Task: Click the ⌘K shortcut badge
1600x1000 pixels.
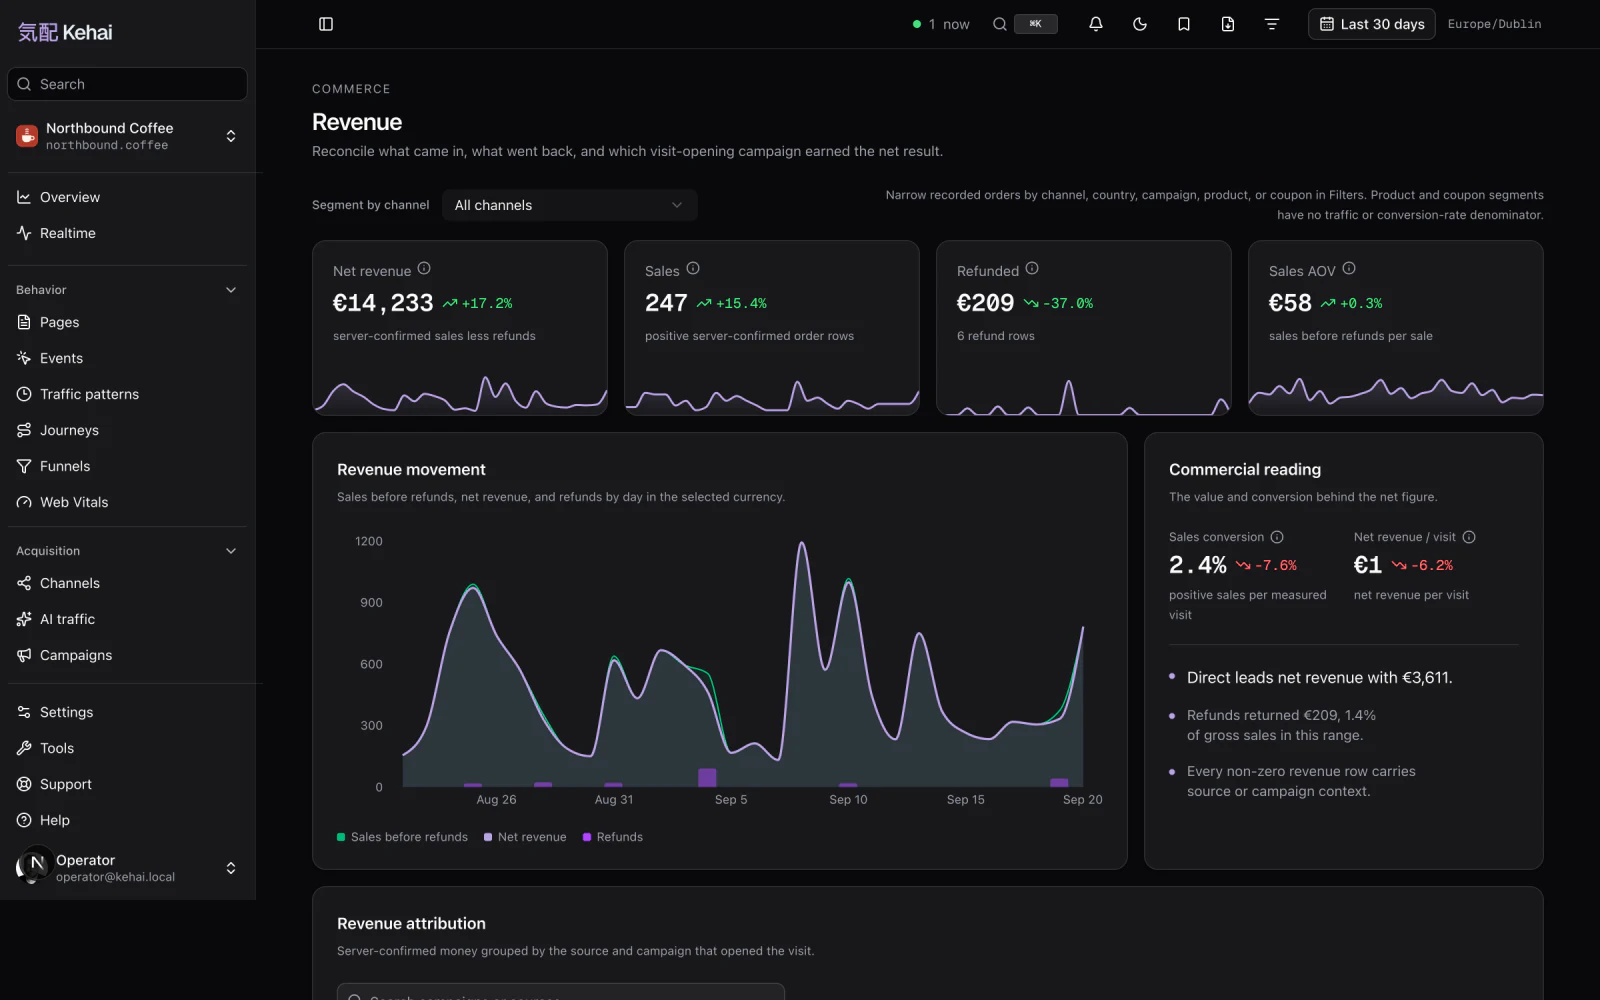Action: [x=1036, y=24]
